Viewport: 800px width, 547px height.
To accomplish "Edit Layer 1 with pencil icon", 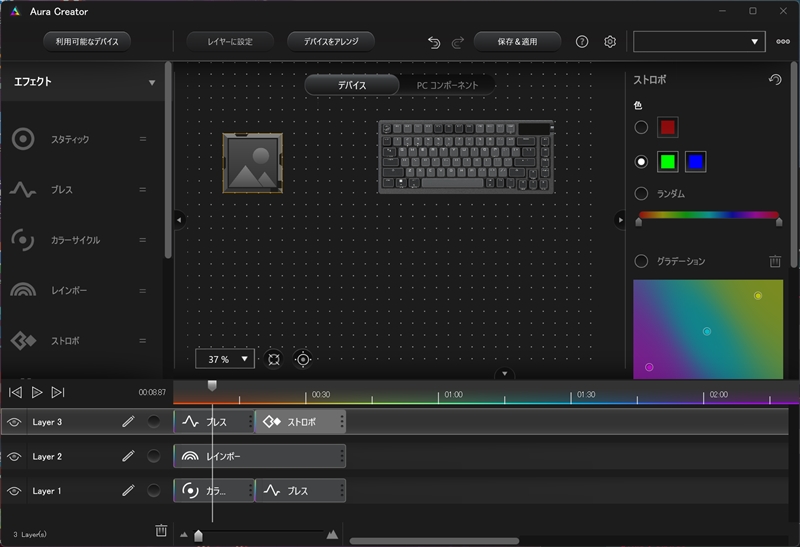I will coord(128,491).
